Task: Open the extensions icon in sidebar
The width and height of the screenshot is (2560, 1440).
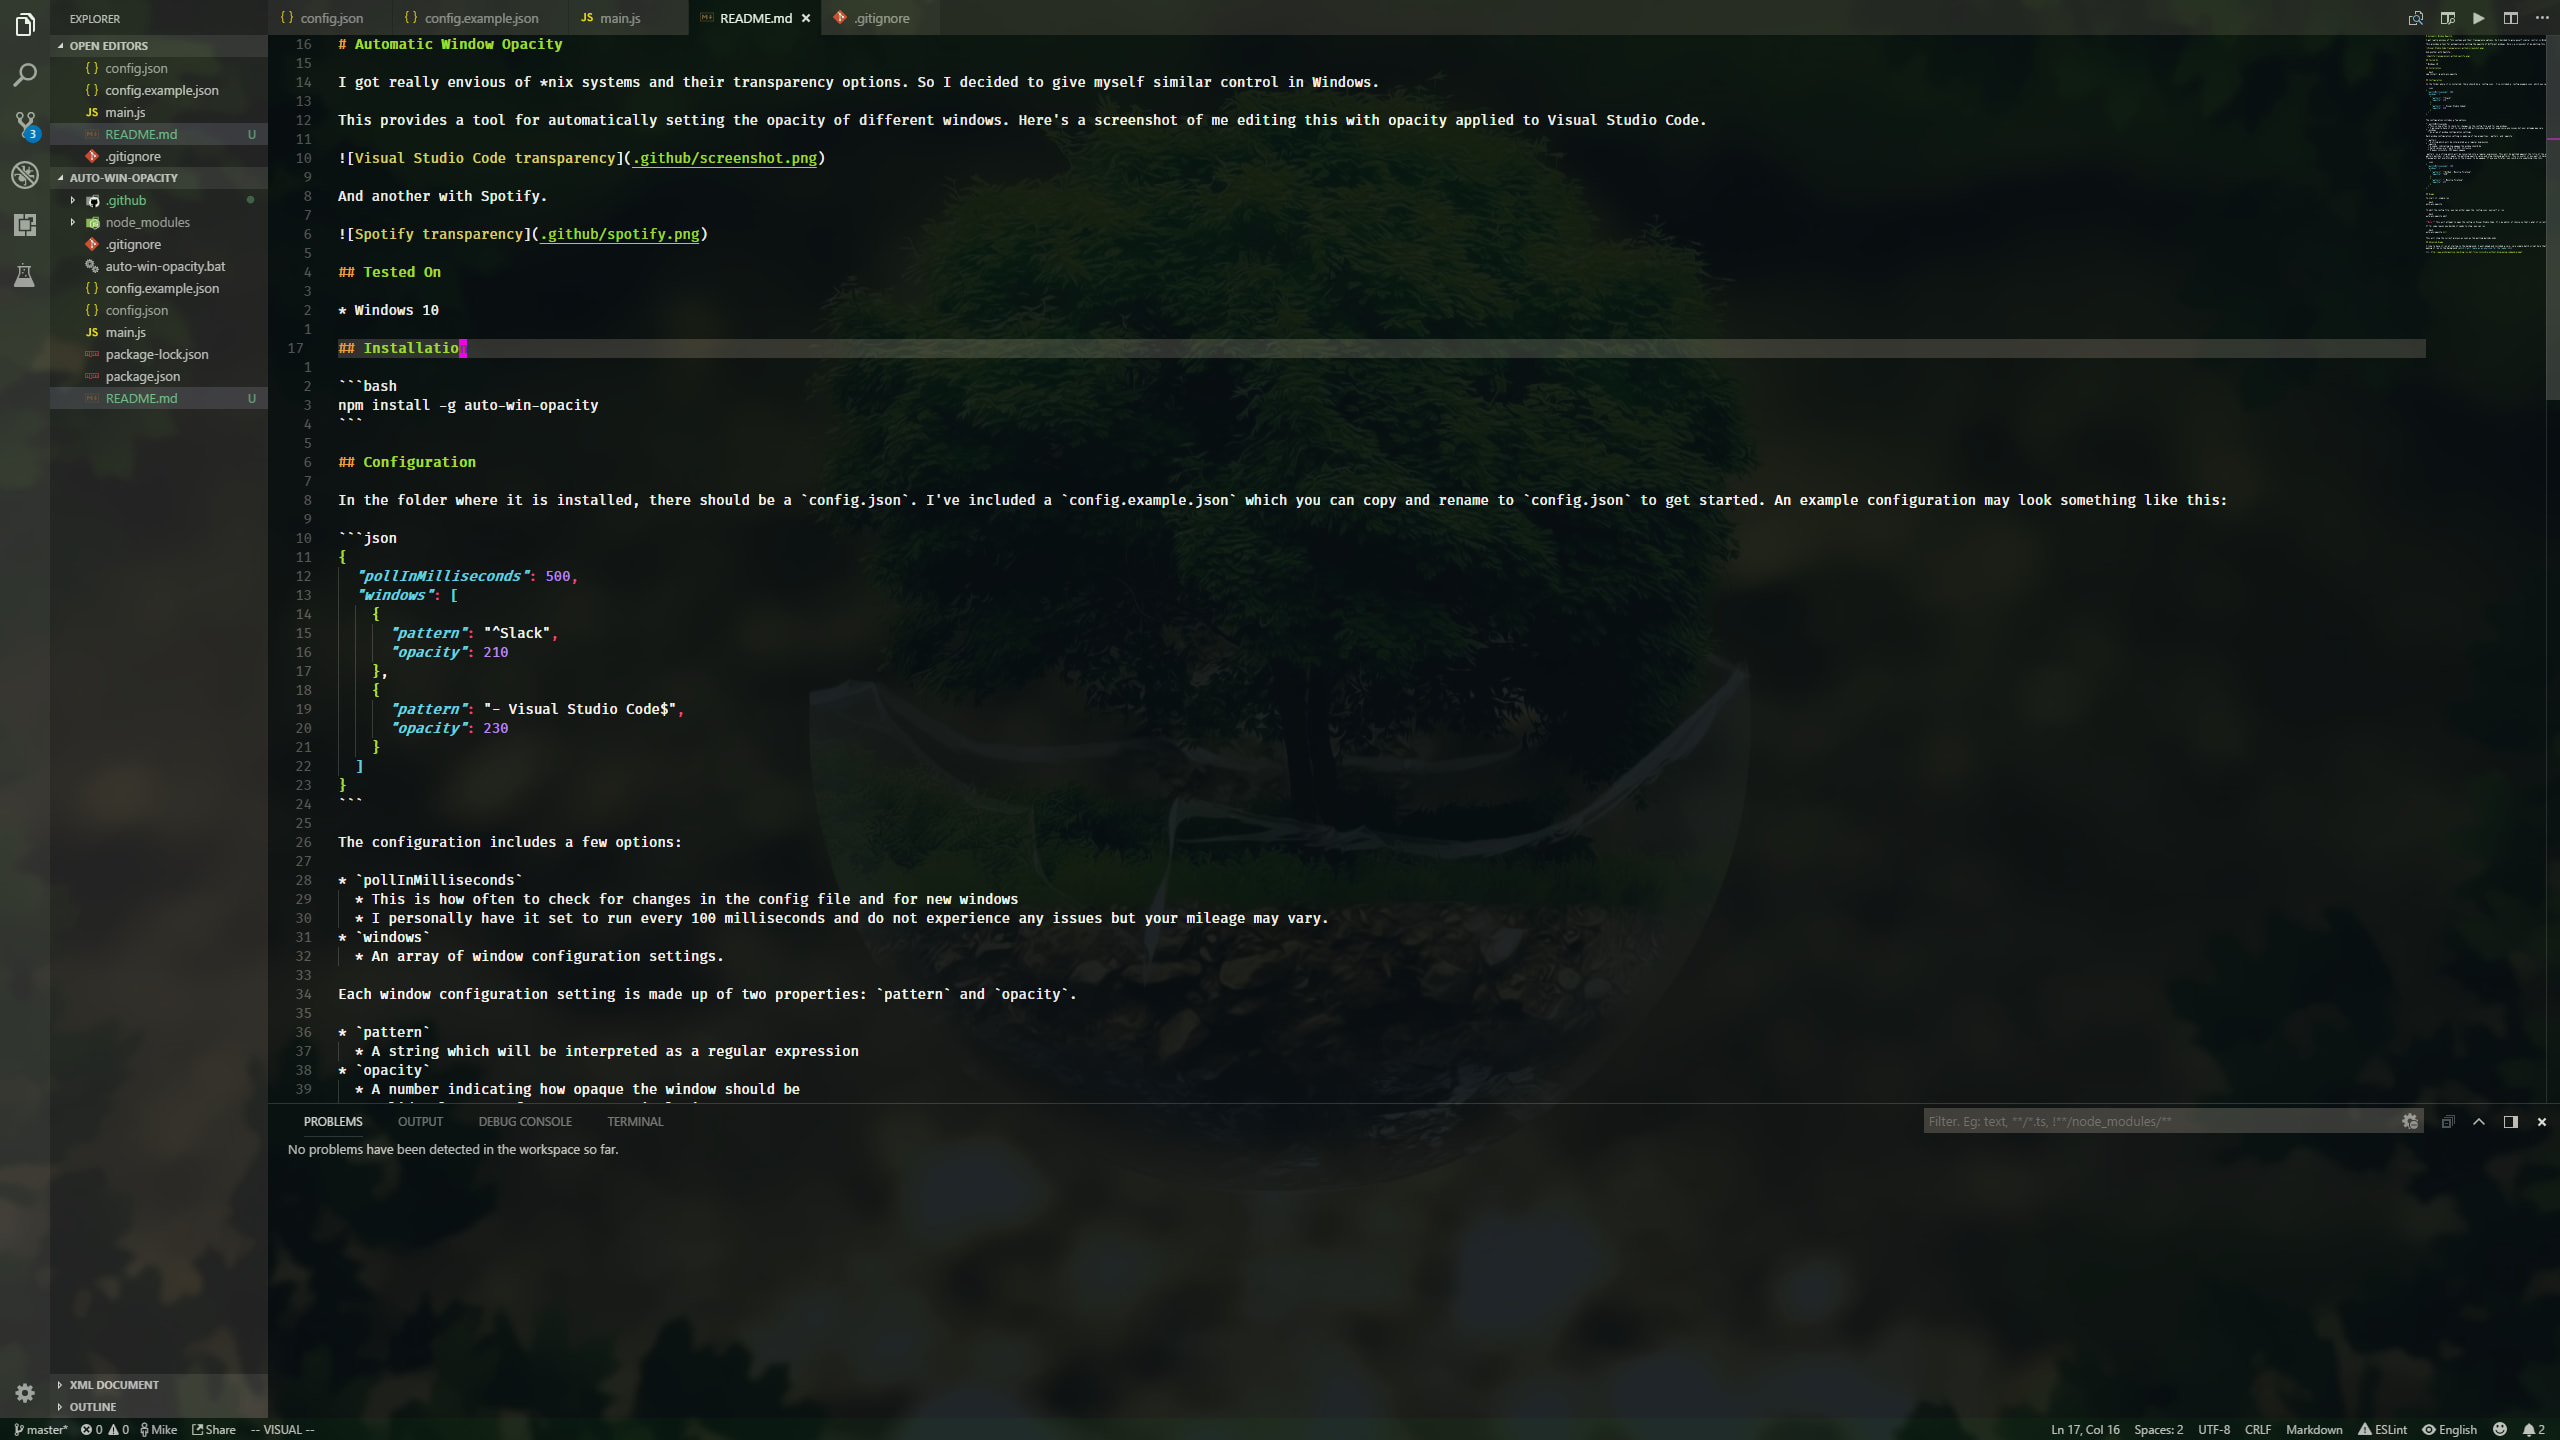Action: 25,225
